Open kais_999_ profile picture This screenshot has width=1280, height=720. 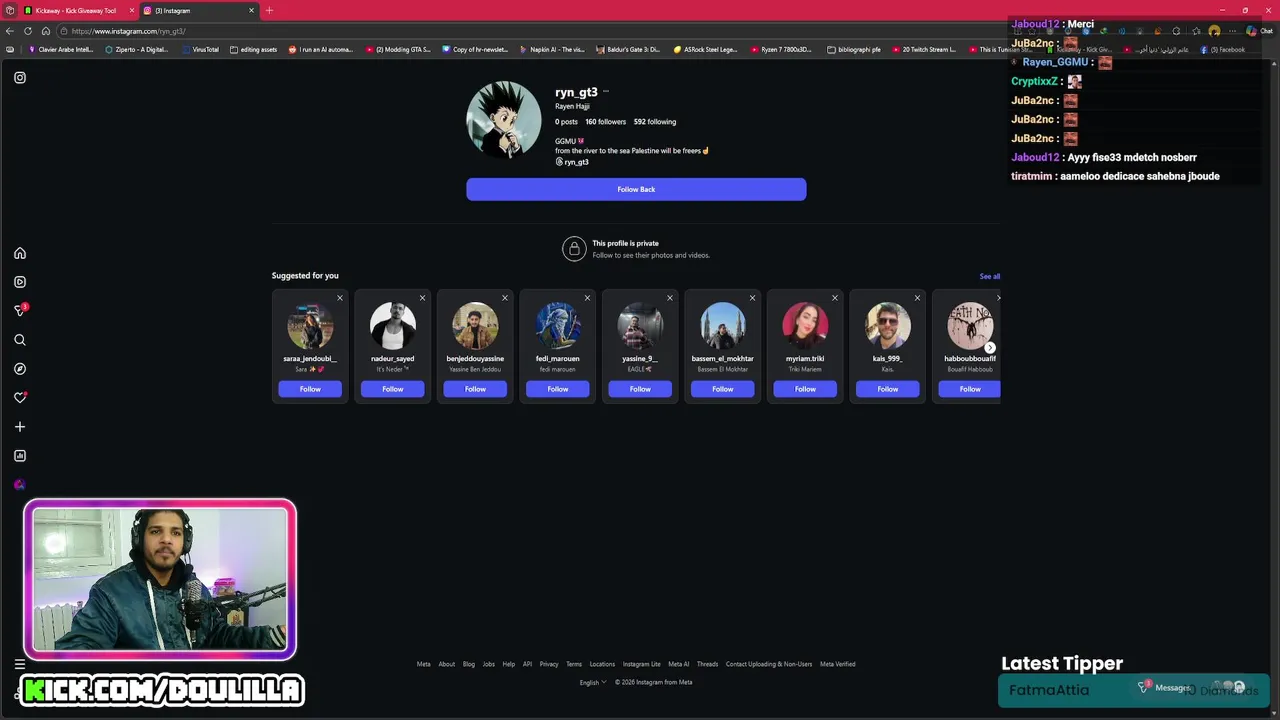[x=888, y=326]
